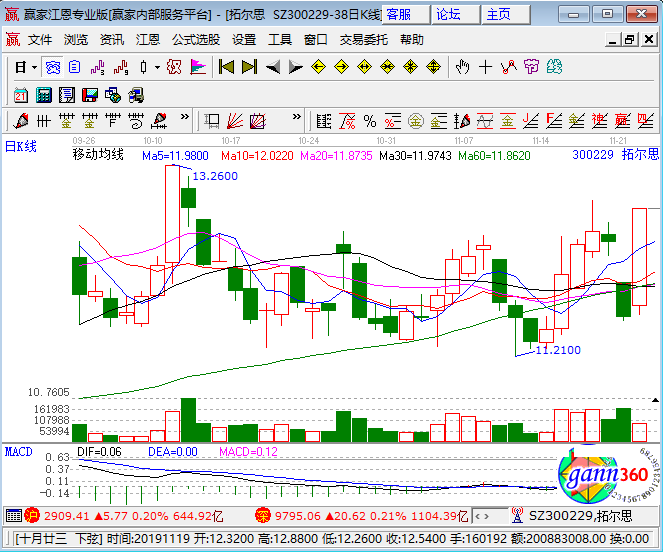Click the red percent horizontal lines icon
663x552 pixels.
pos(393,121)
